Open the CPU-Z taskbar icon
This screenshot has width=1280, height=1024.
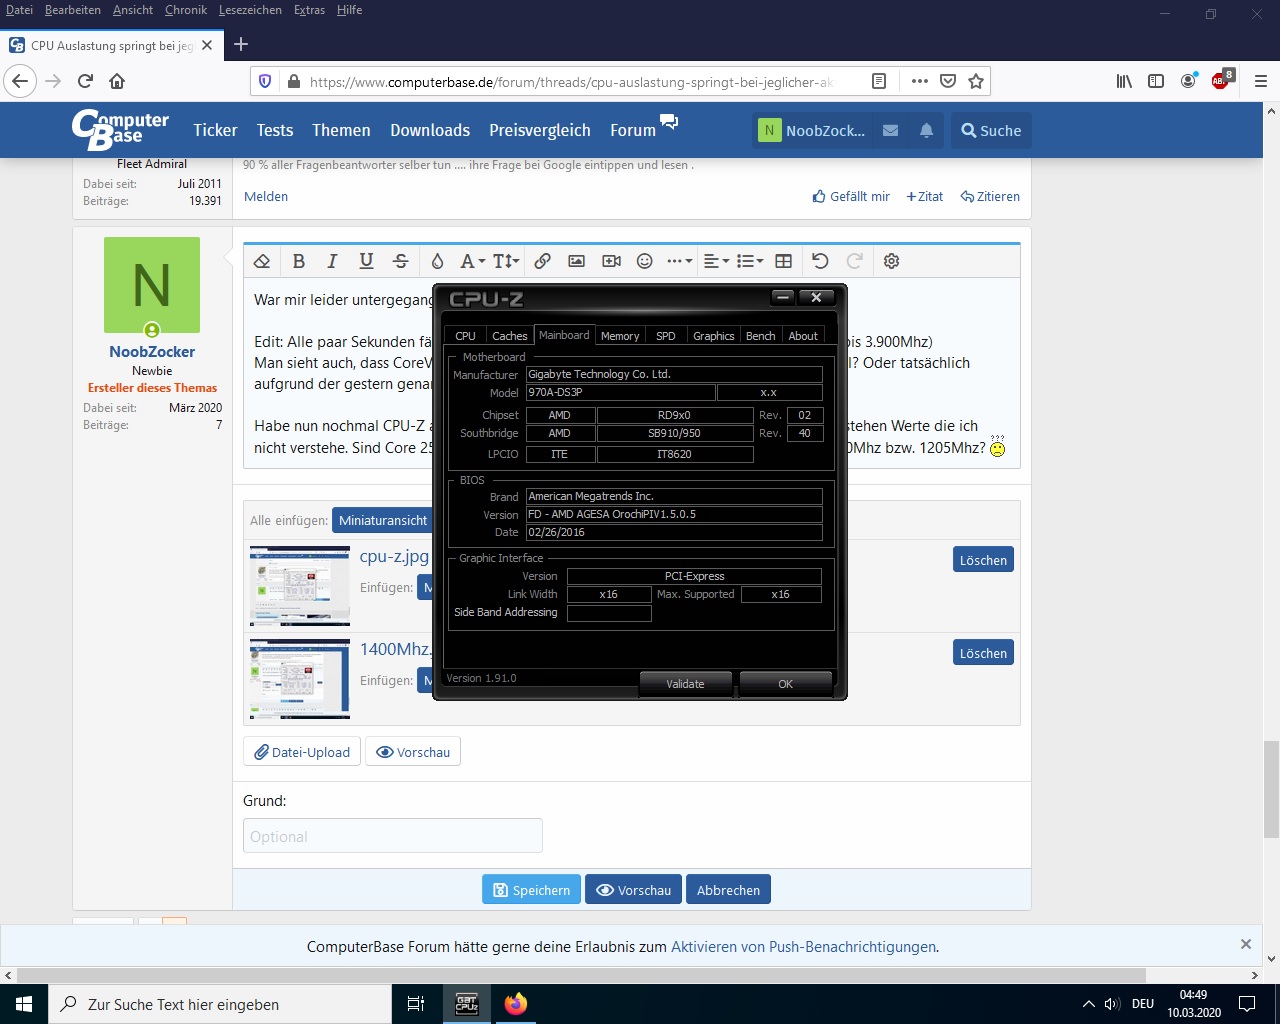pyautogui.click(x=466, y=1004)
